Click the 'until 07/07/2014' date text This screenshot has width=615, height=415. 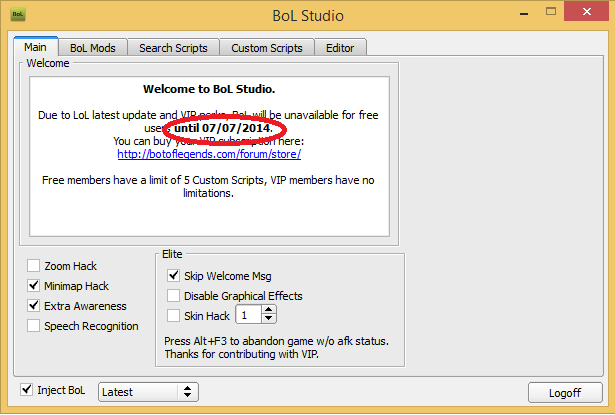222,128
